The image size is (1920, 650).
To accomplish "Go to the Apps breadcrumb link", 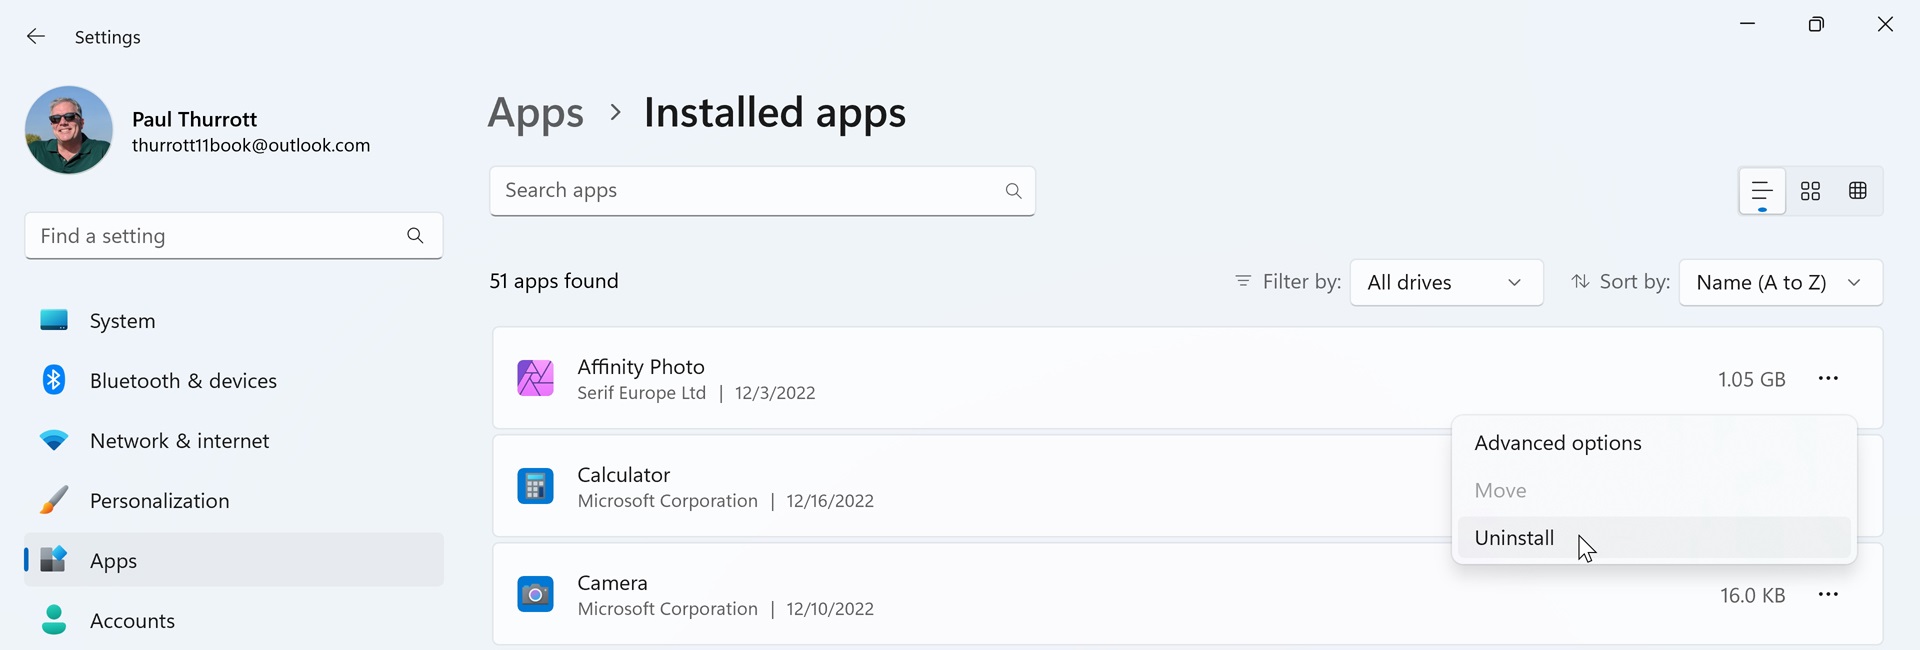I will pos(535,113).
